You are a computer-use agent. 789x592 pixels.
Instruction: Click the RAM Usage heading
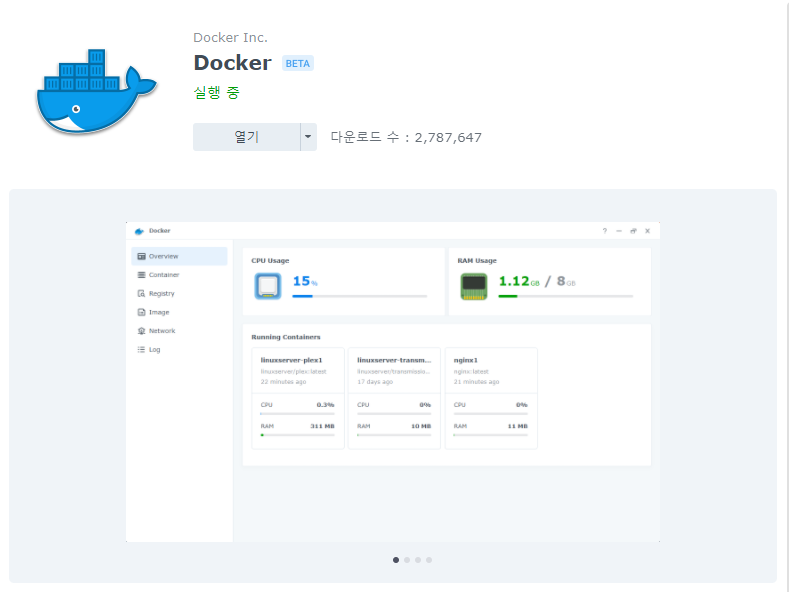pos(477,261)
